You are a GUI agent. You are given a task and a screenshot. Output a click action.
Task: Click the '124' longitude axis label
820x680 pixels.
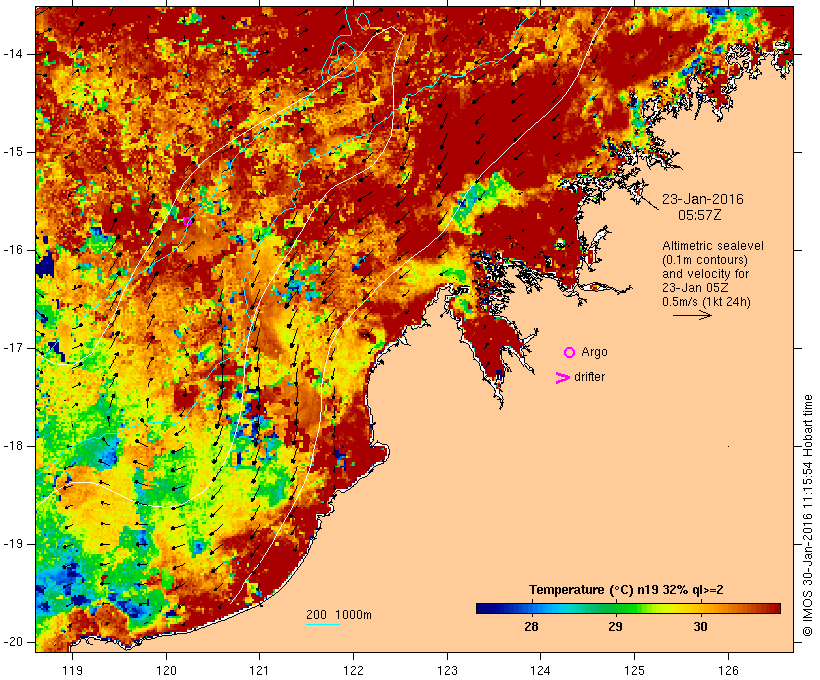(540, 671)
